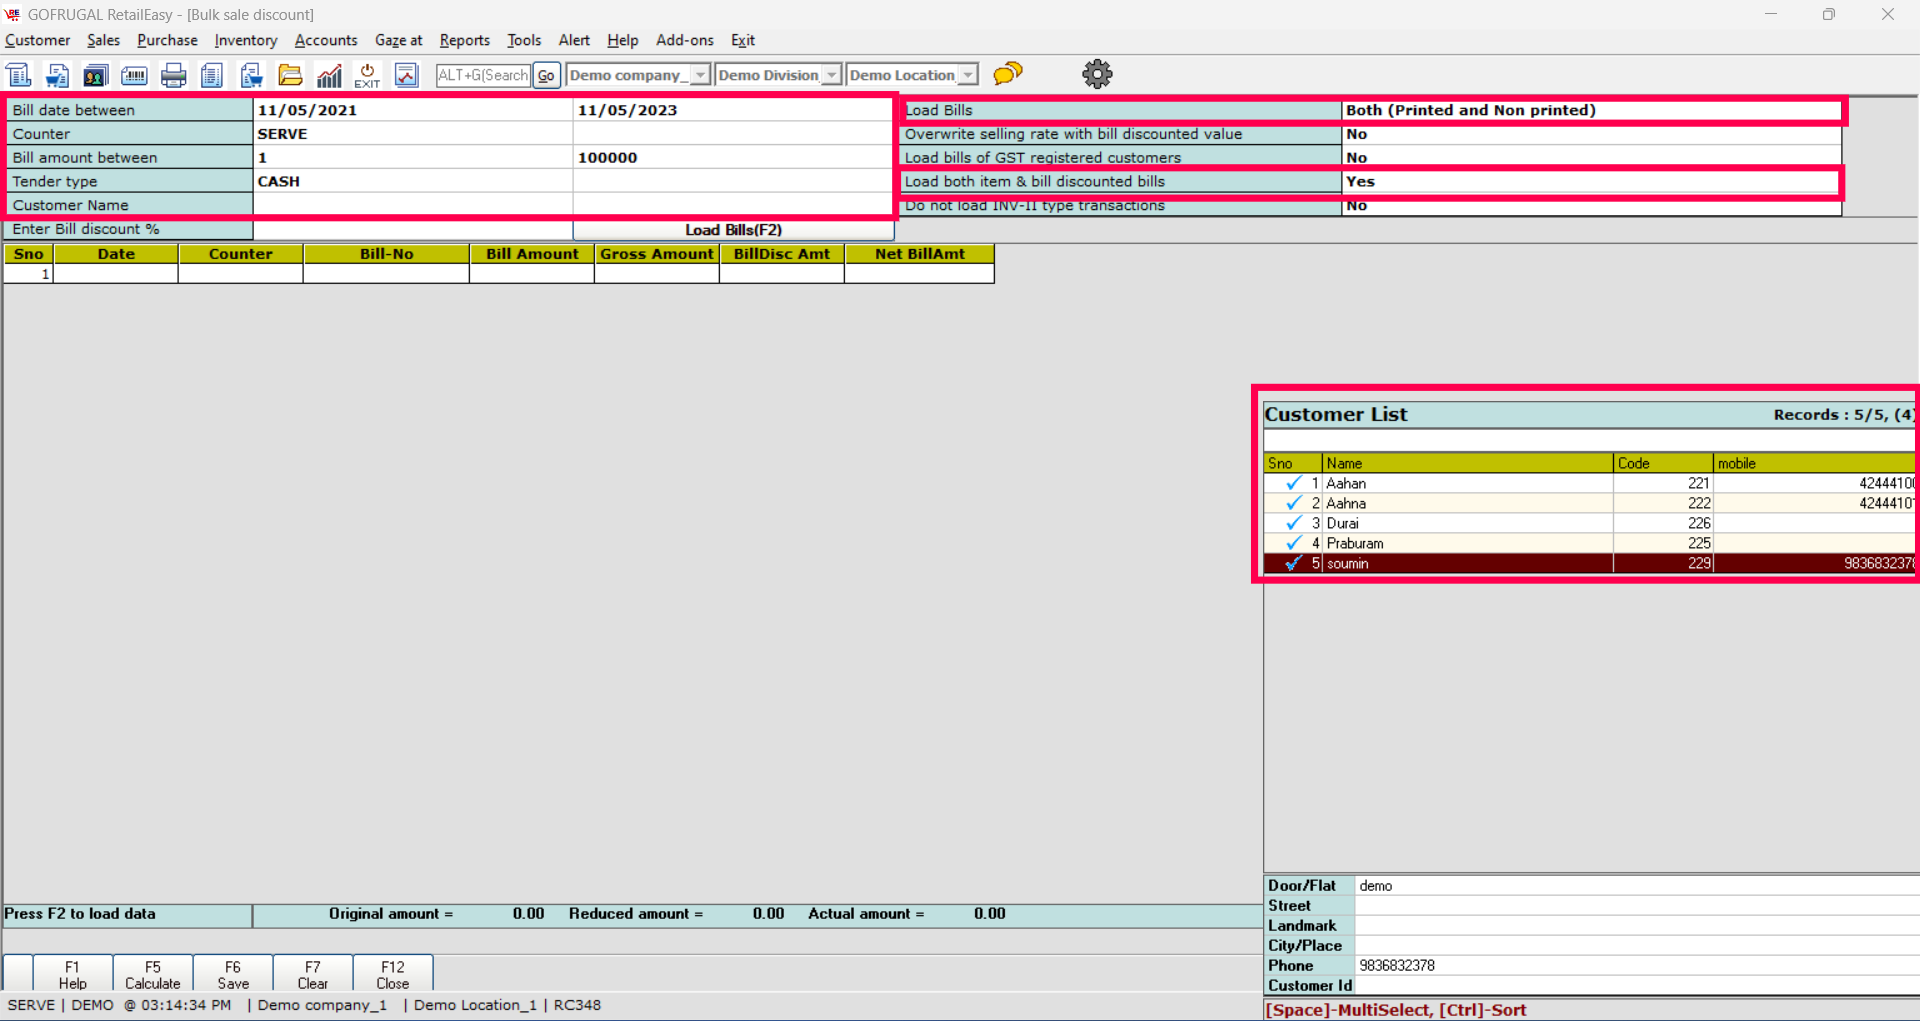Toggle checkmark for customer Durai
The width and height of the screenshot is (1920, 1021).
click(1293, 523)
